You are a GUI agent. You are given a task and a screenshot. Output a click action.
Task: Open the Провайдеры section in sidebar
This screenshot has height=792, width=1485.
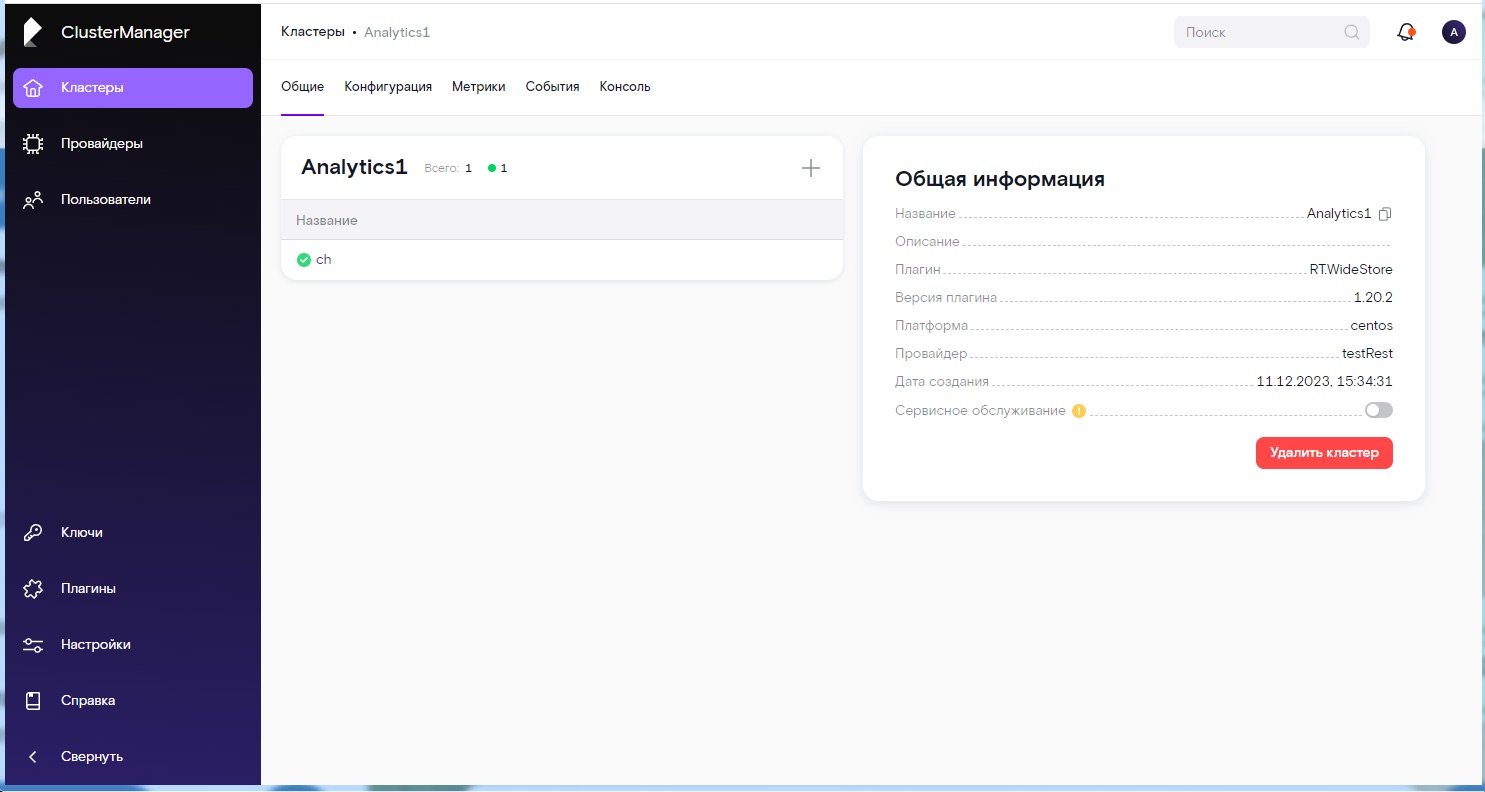133,143
